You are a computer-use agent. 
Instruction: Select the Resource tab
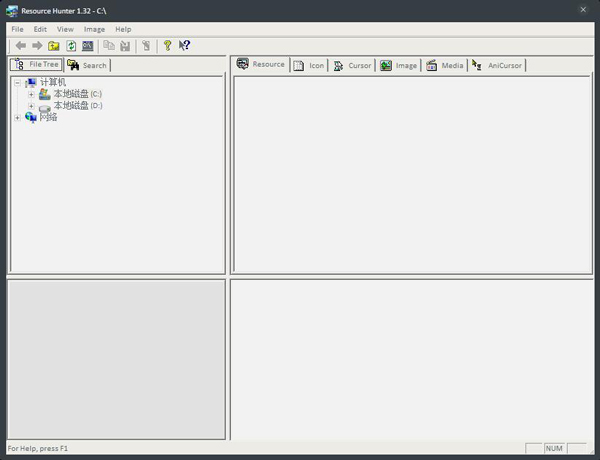click(x=261, y=64)
